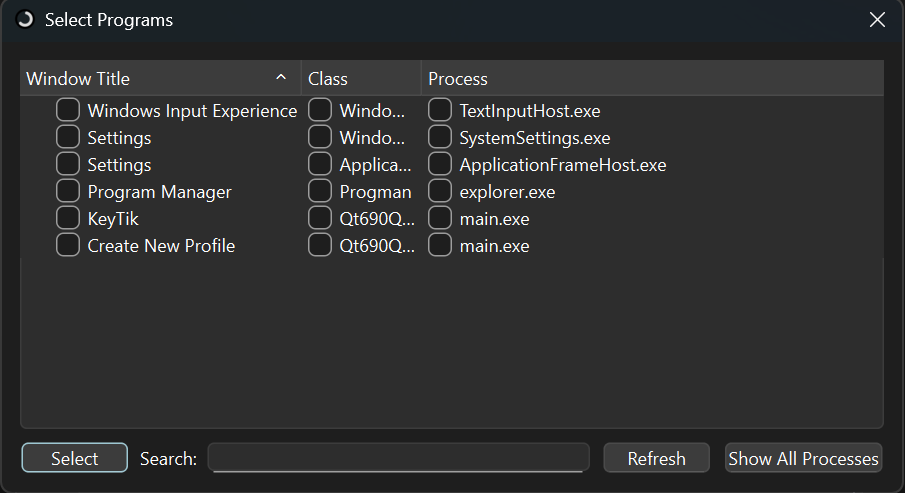Tick the explorer.exe process checkbox
Image resolution: width=905 pixels, height=493 pixels.
[x=440, y=192]
